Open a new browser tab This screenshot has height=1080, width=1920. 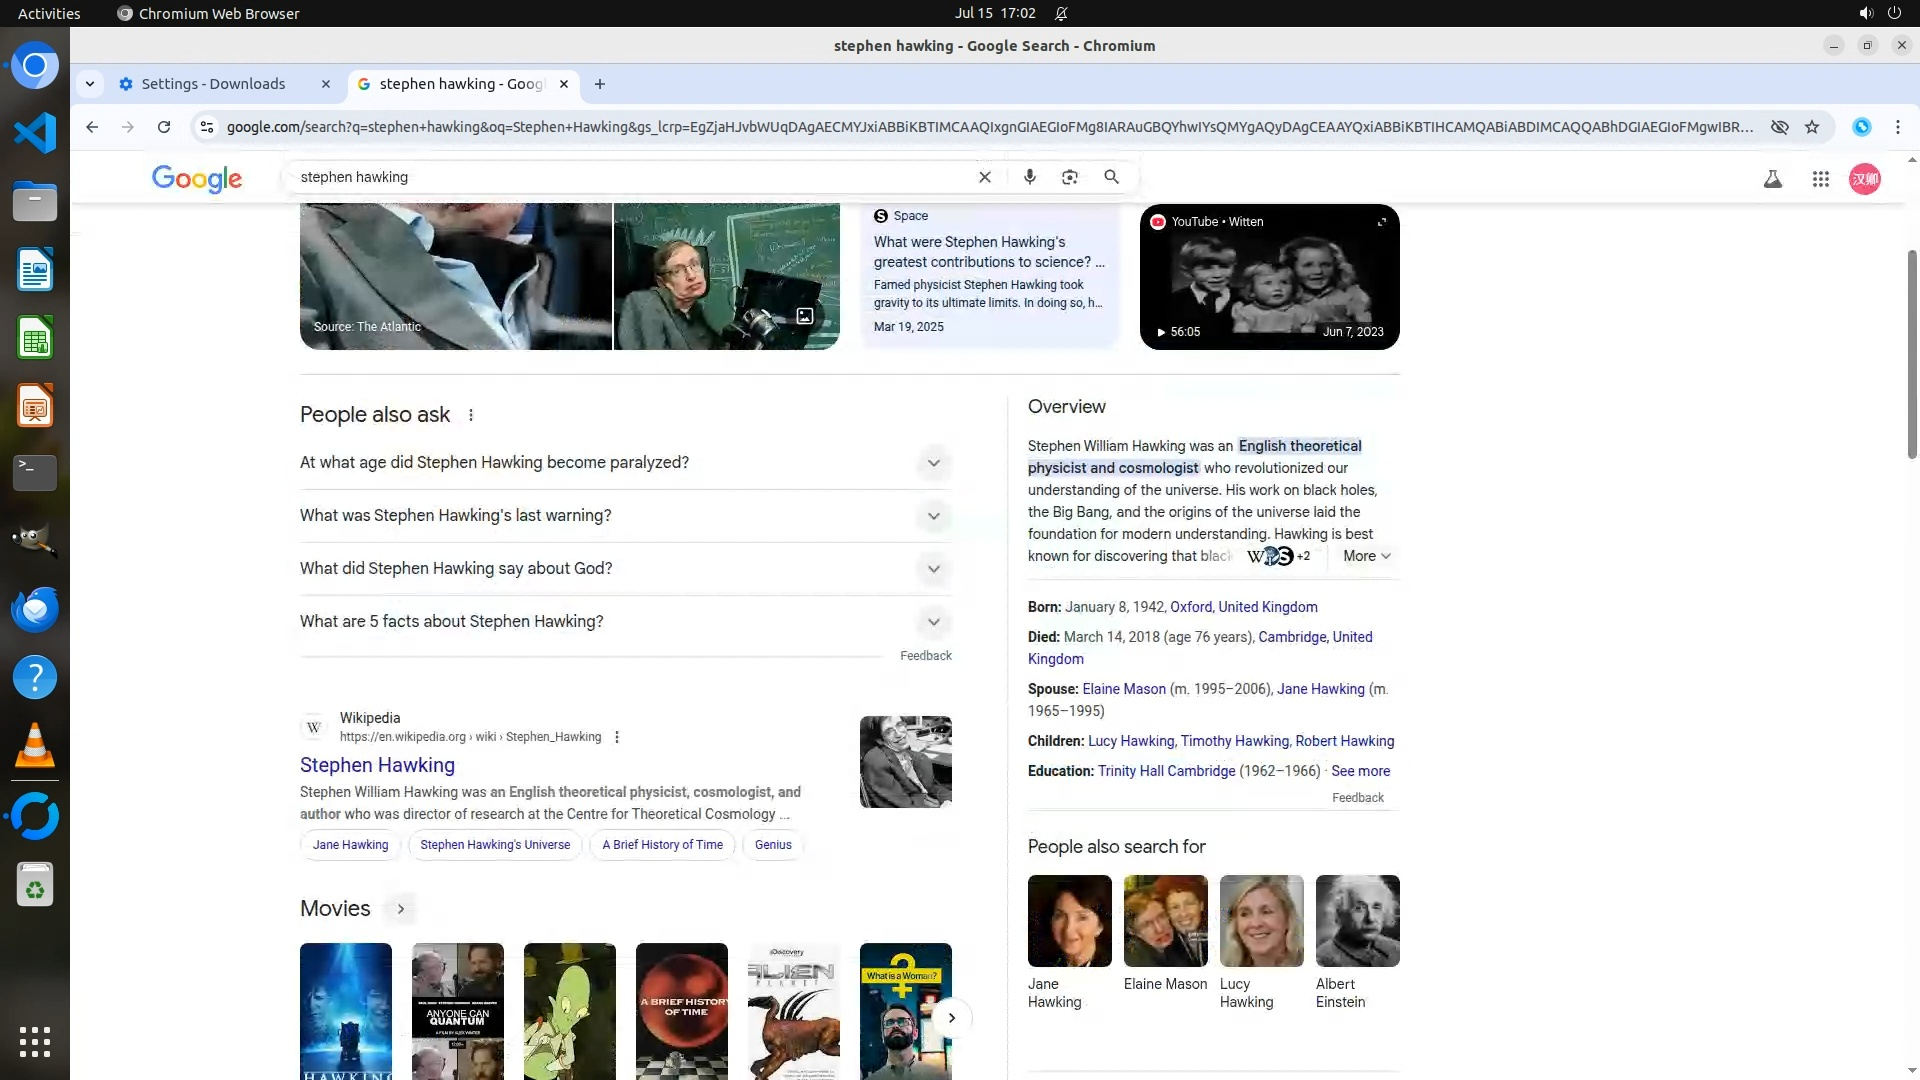(x=600, y=84)
